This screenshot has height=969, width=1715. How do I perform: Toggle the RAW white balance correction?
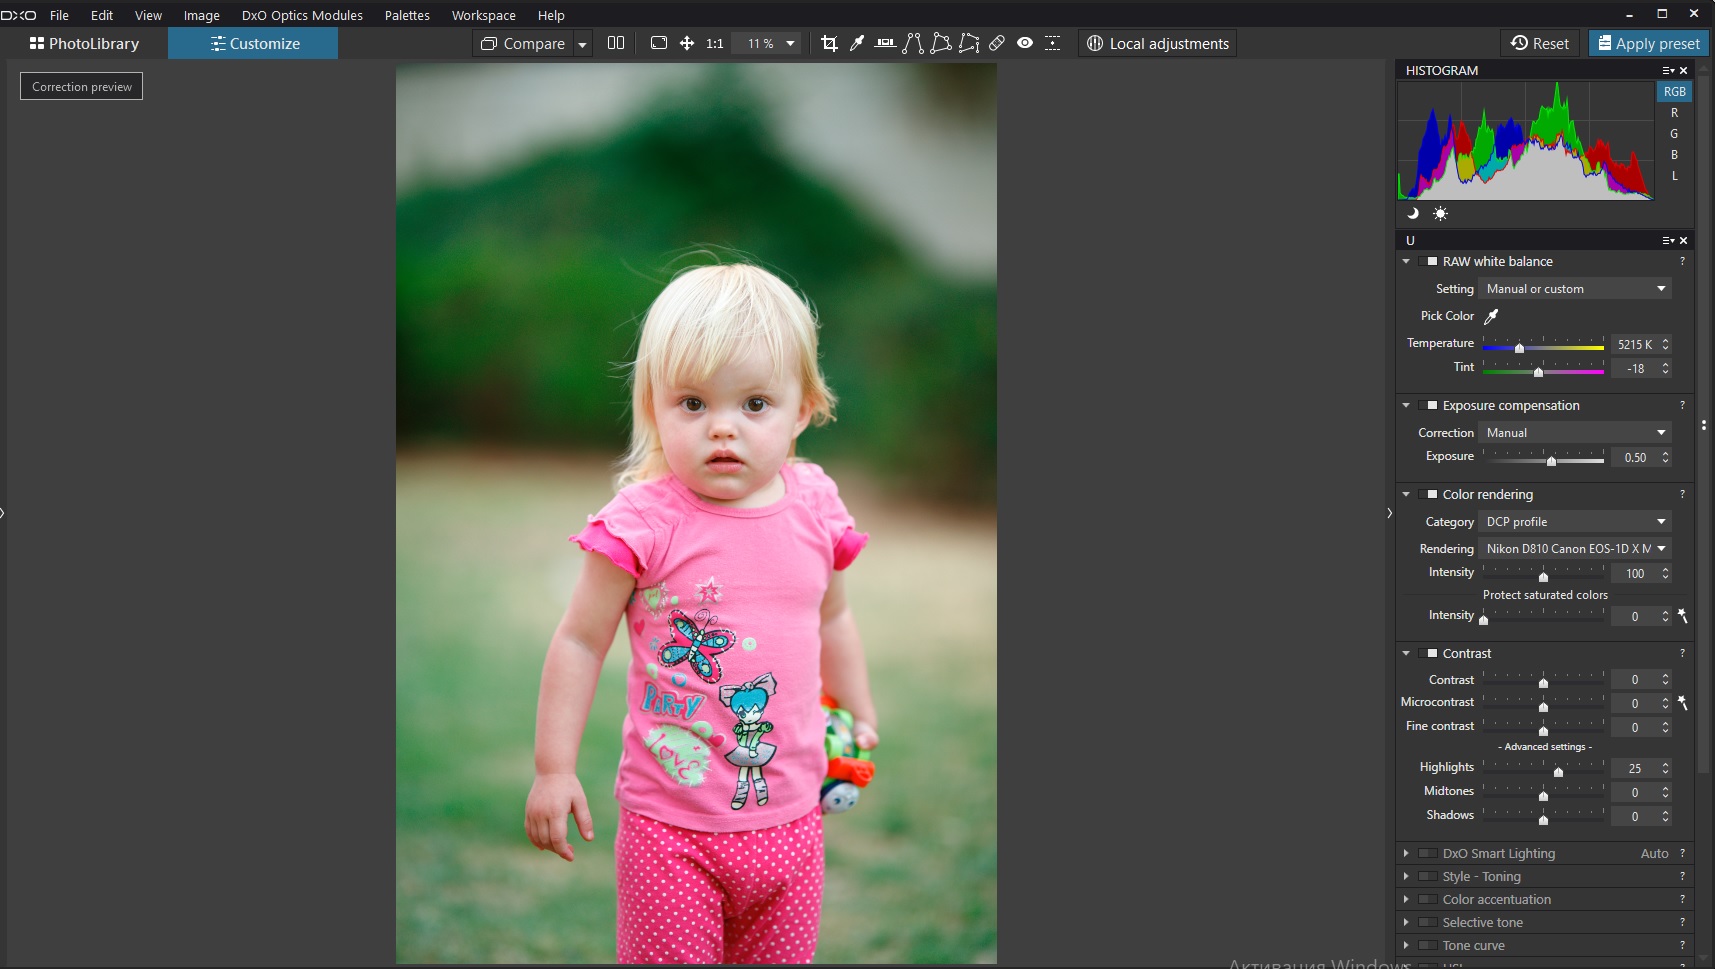coord(1428,261)
